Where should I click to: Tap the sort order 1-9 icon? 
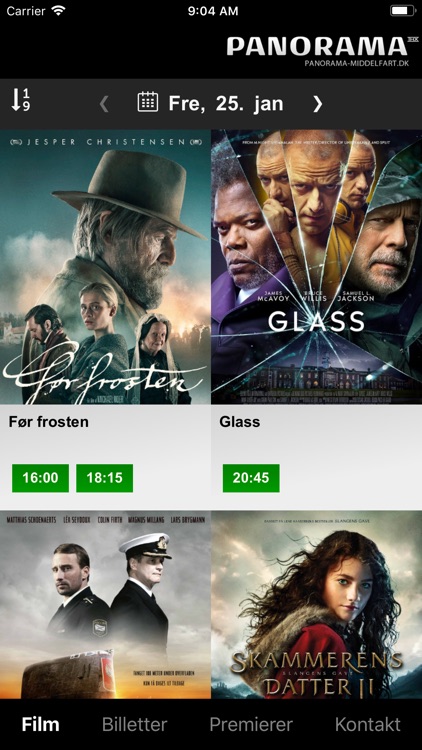tap(20, 100)
